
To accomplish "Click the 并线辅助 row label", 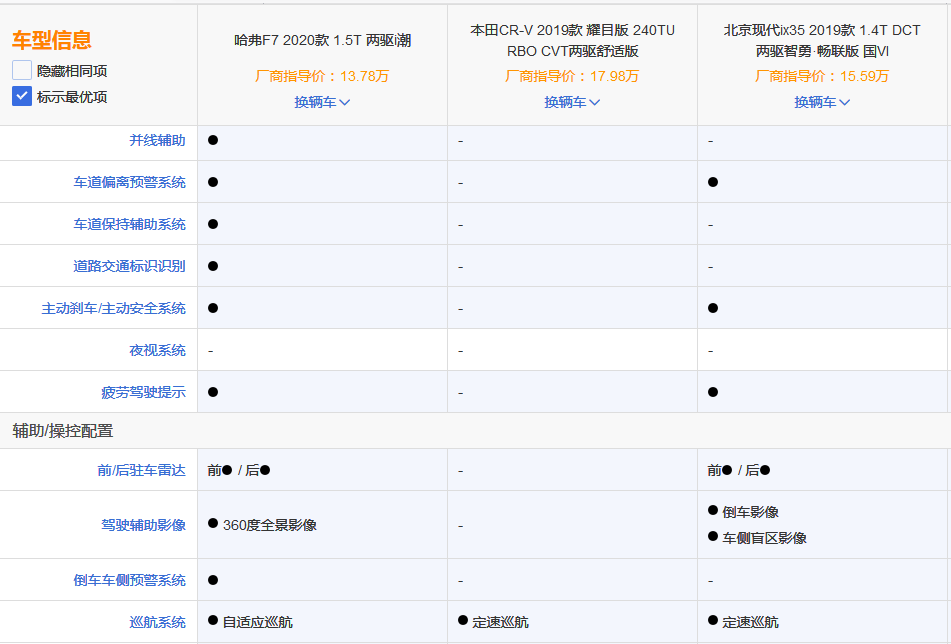I will click(157, 141).
